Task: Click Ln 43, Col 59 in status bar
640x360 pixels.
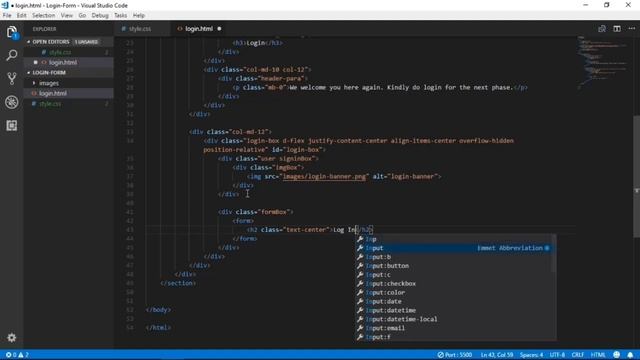Action: (x=496, y=355)
